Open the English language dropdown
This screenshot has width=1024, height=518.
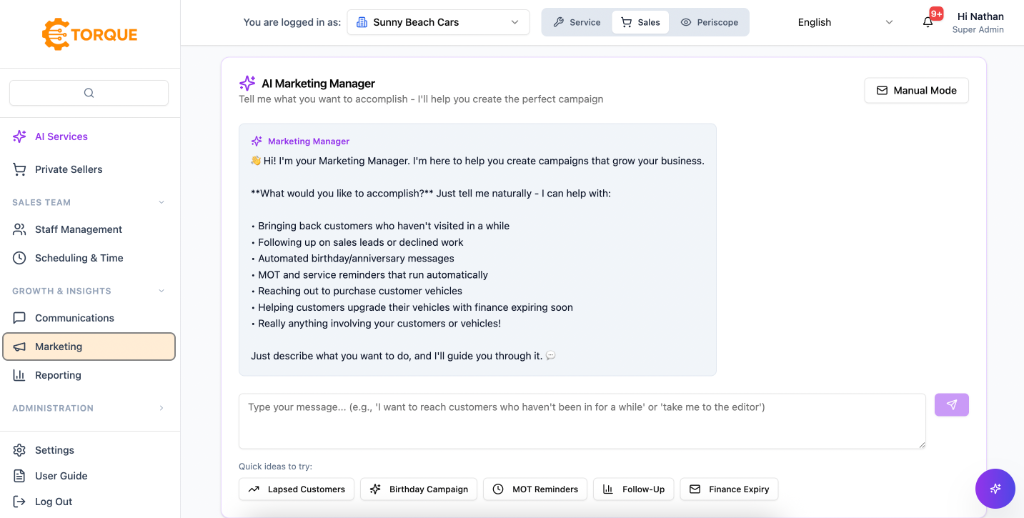pyautogui.click(x=844, y=22)
